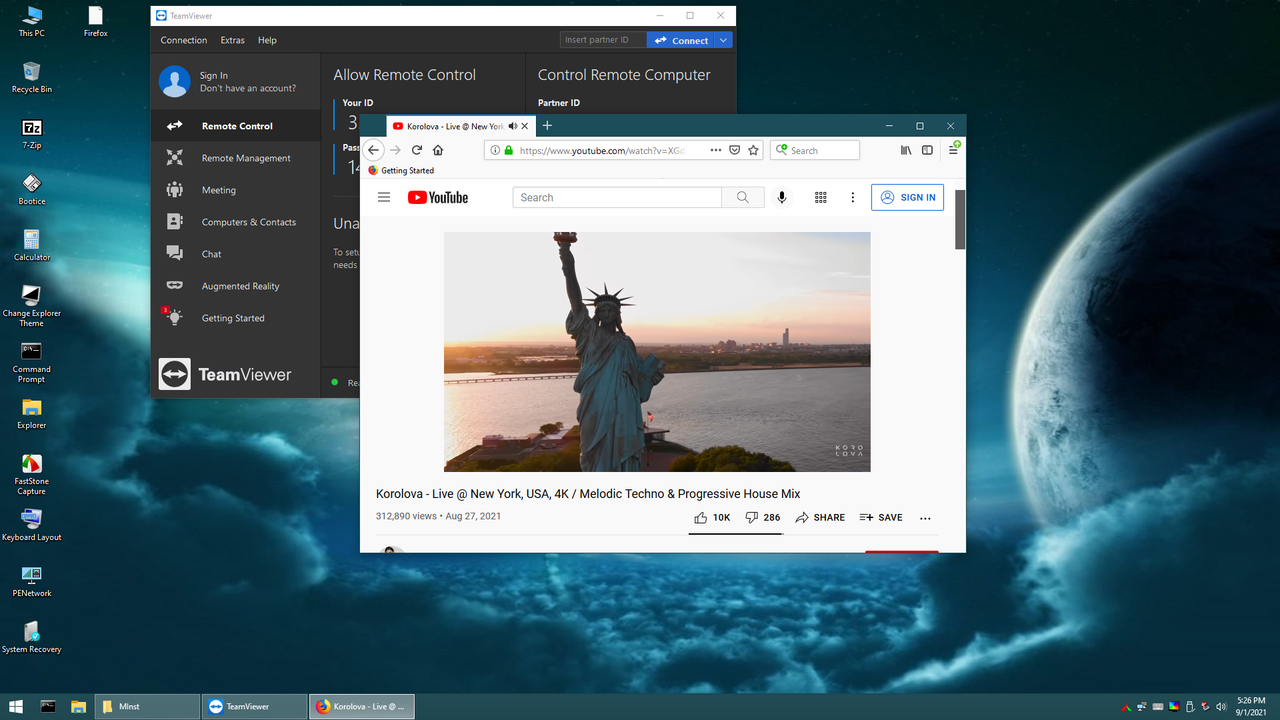Save the video to a playlist
Screen dimensions: 1280x720
(x=881, y=517)
